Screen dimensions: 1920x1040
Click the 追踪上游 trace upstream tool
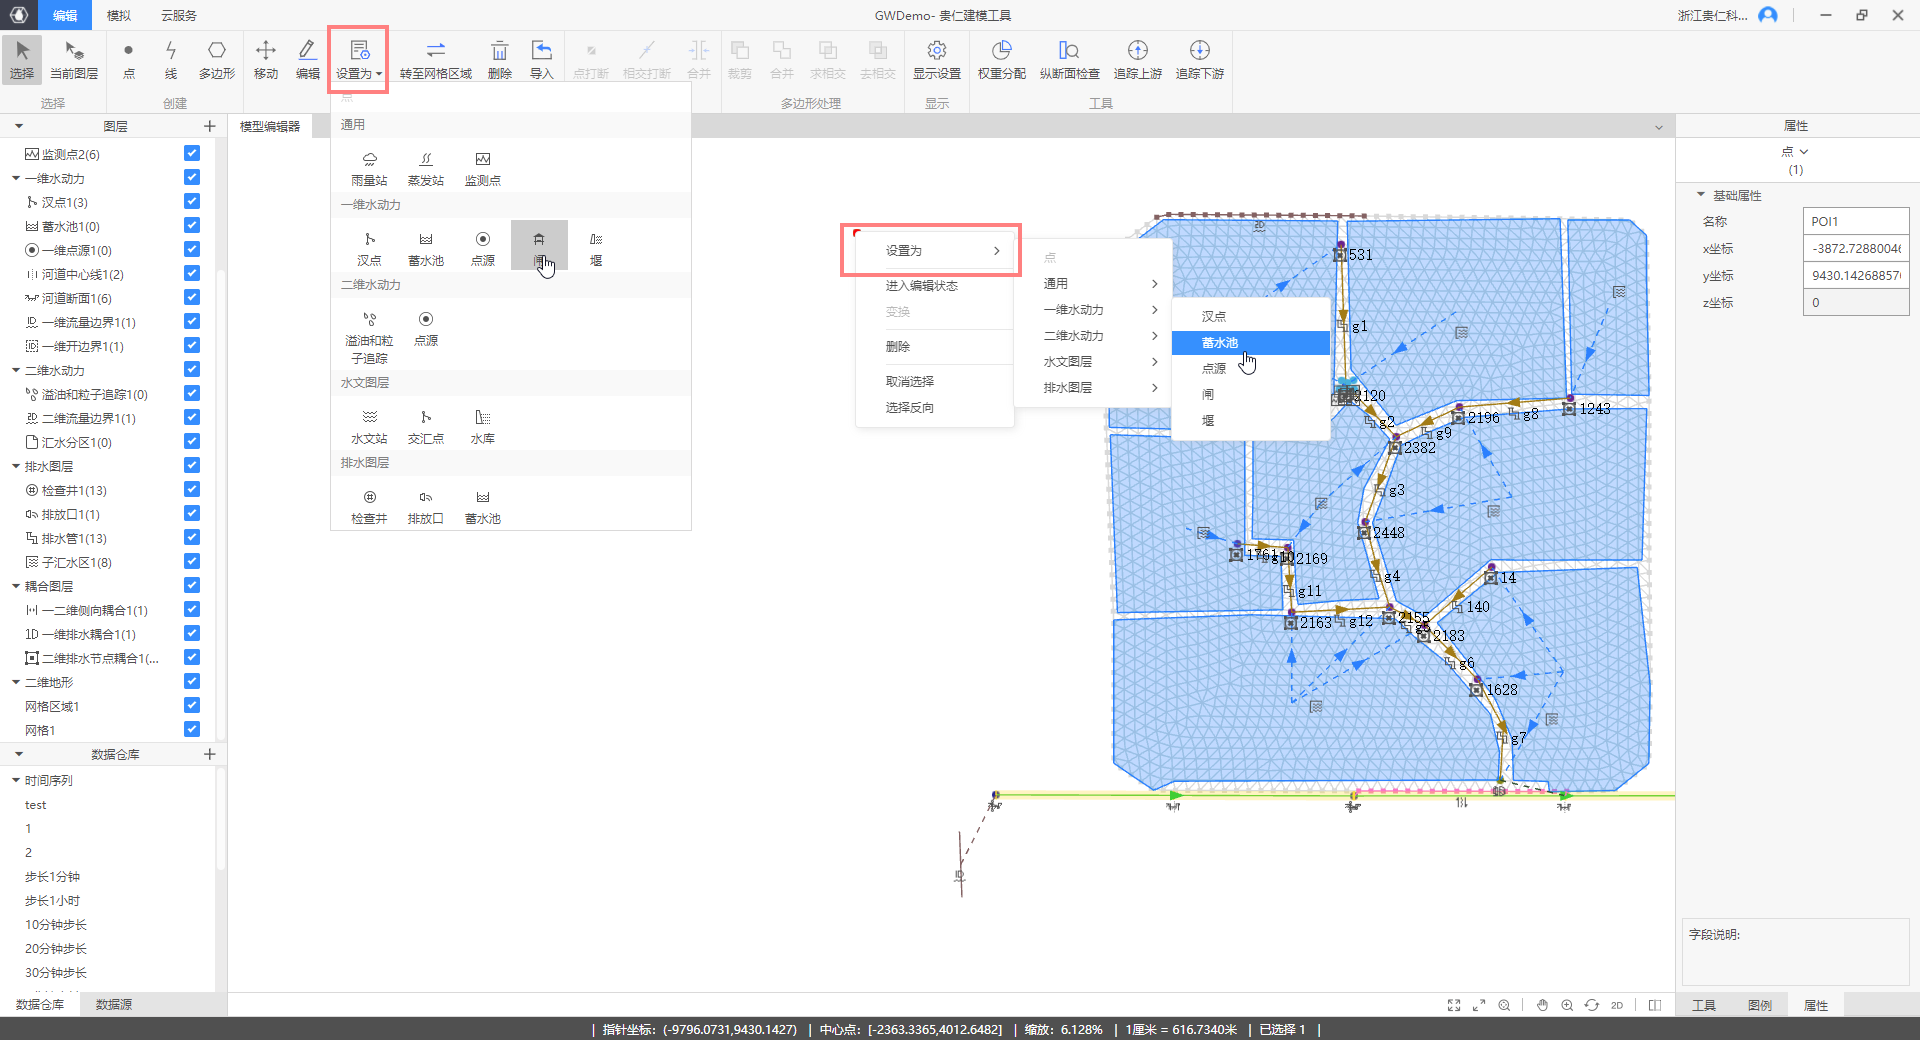(x=1137, y=59)
